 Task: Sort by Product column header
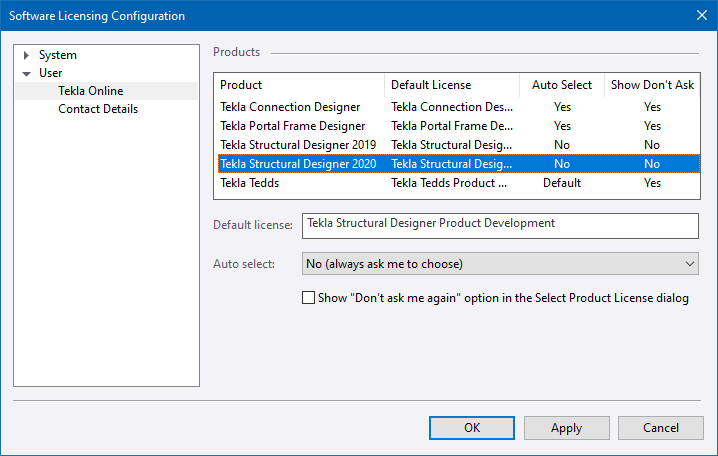coord(300,85)
